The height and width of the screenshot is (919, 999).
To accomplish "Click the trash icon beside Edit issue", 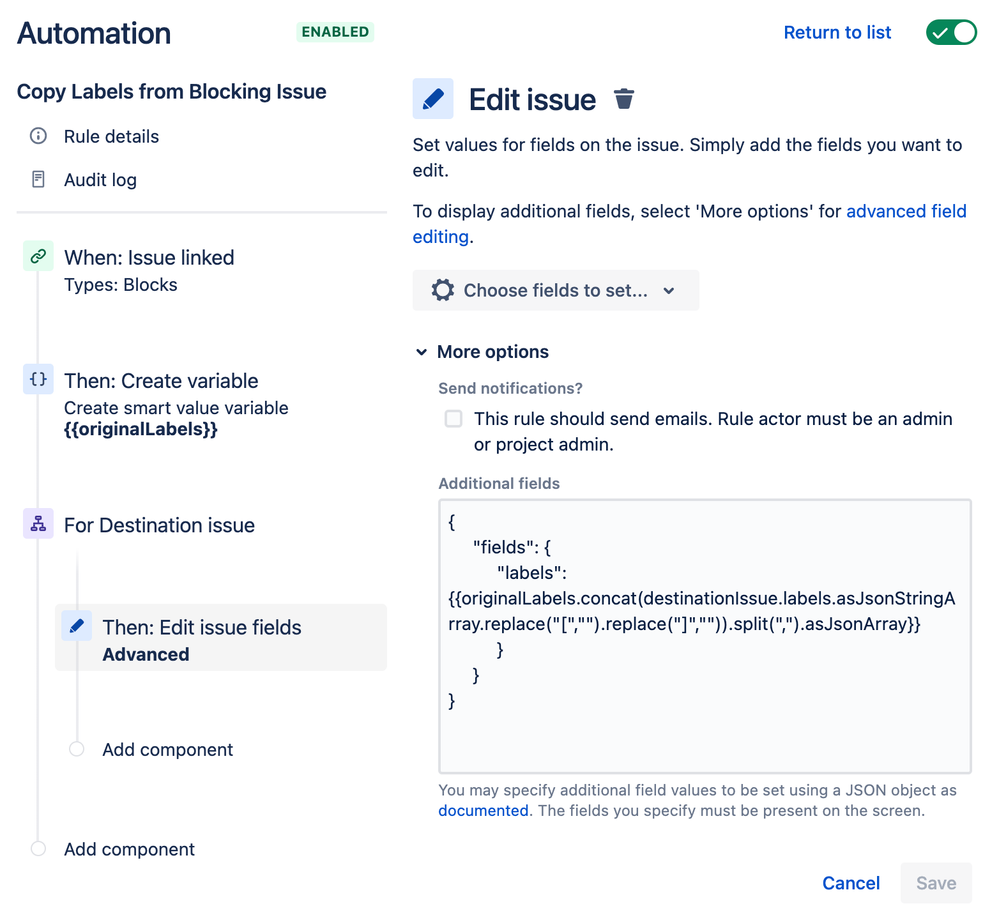I will click(x=624, y=99).
